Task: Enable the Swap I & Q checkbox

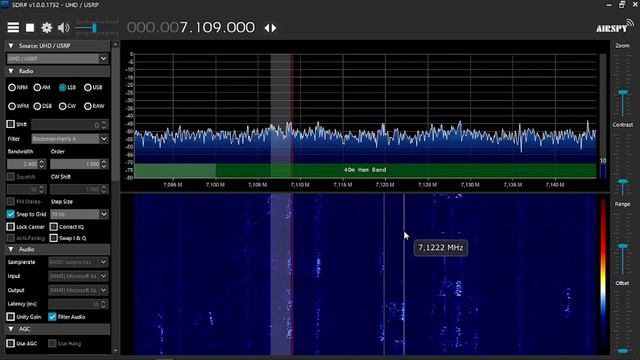Action: tap(53, 238)
